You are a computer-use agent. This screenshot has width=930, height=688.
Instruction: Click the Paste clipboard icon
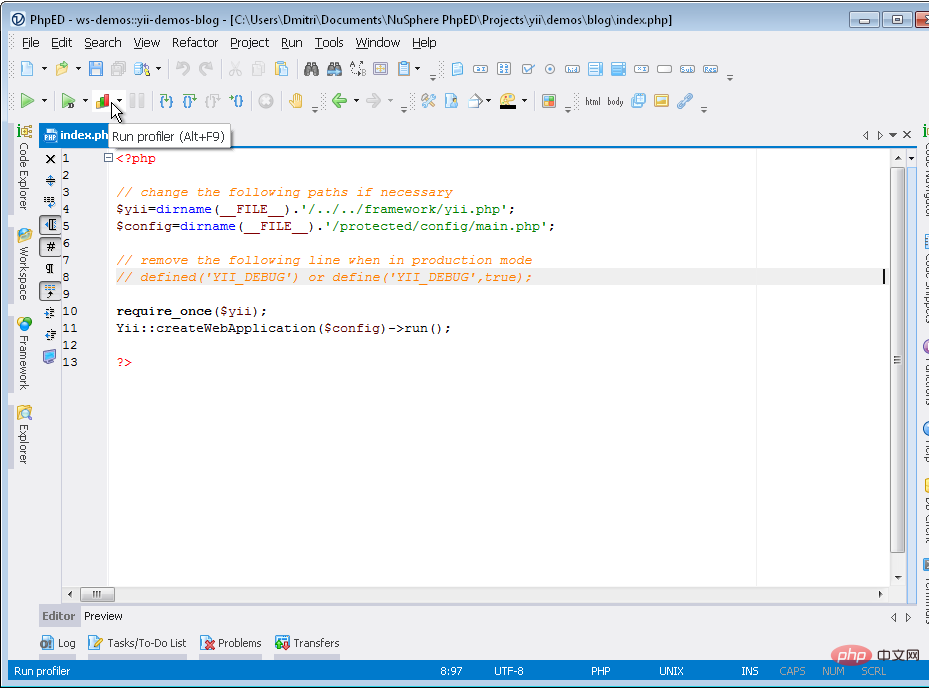(281, 69)
